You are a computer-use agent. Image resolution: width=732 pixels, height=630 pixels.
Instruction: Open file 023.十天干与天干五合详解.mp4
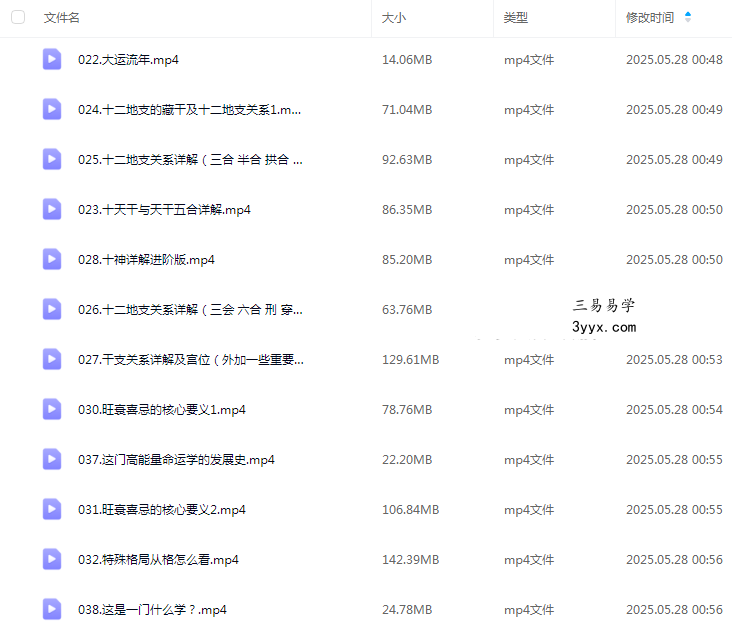point(164,210)
